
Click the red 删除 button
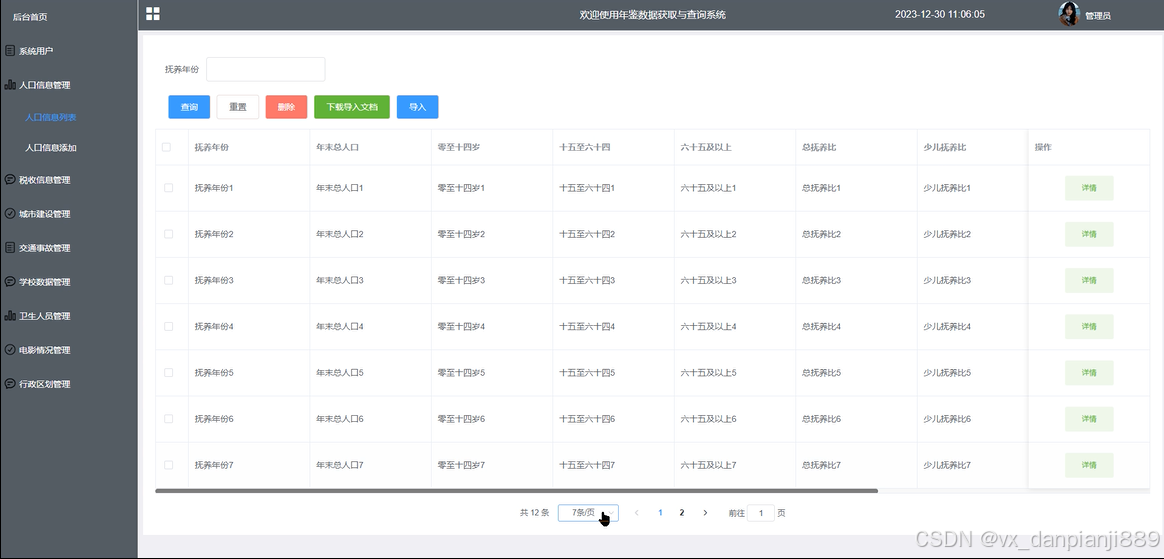[287, 107]
